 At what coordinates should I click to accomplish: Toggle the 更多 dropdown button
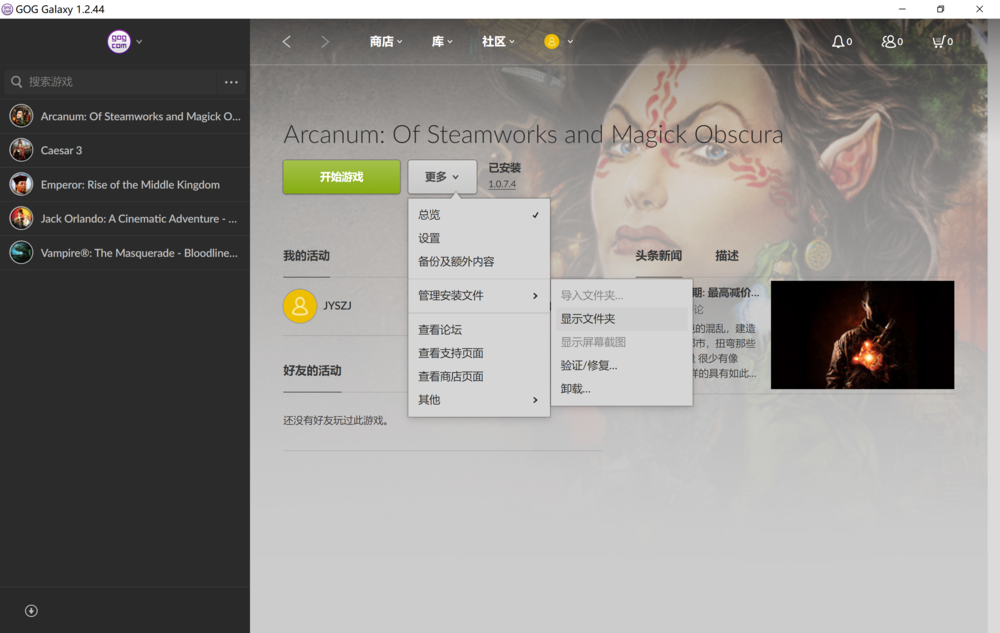point(442,177)
